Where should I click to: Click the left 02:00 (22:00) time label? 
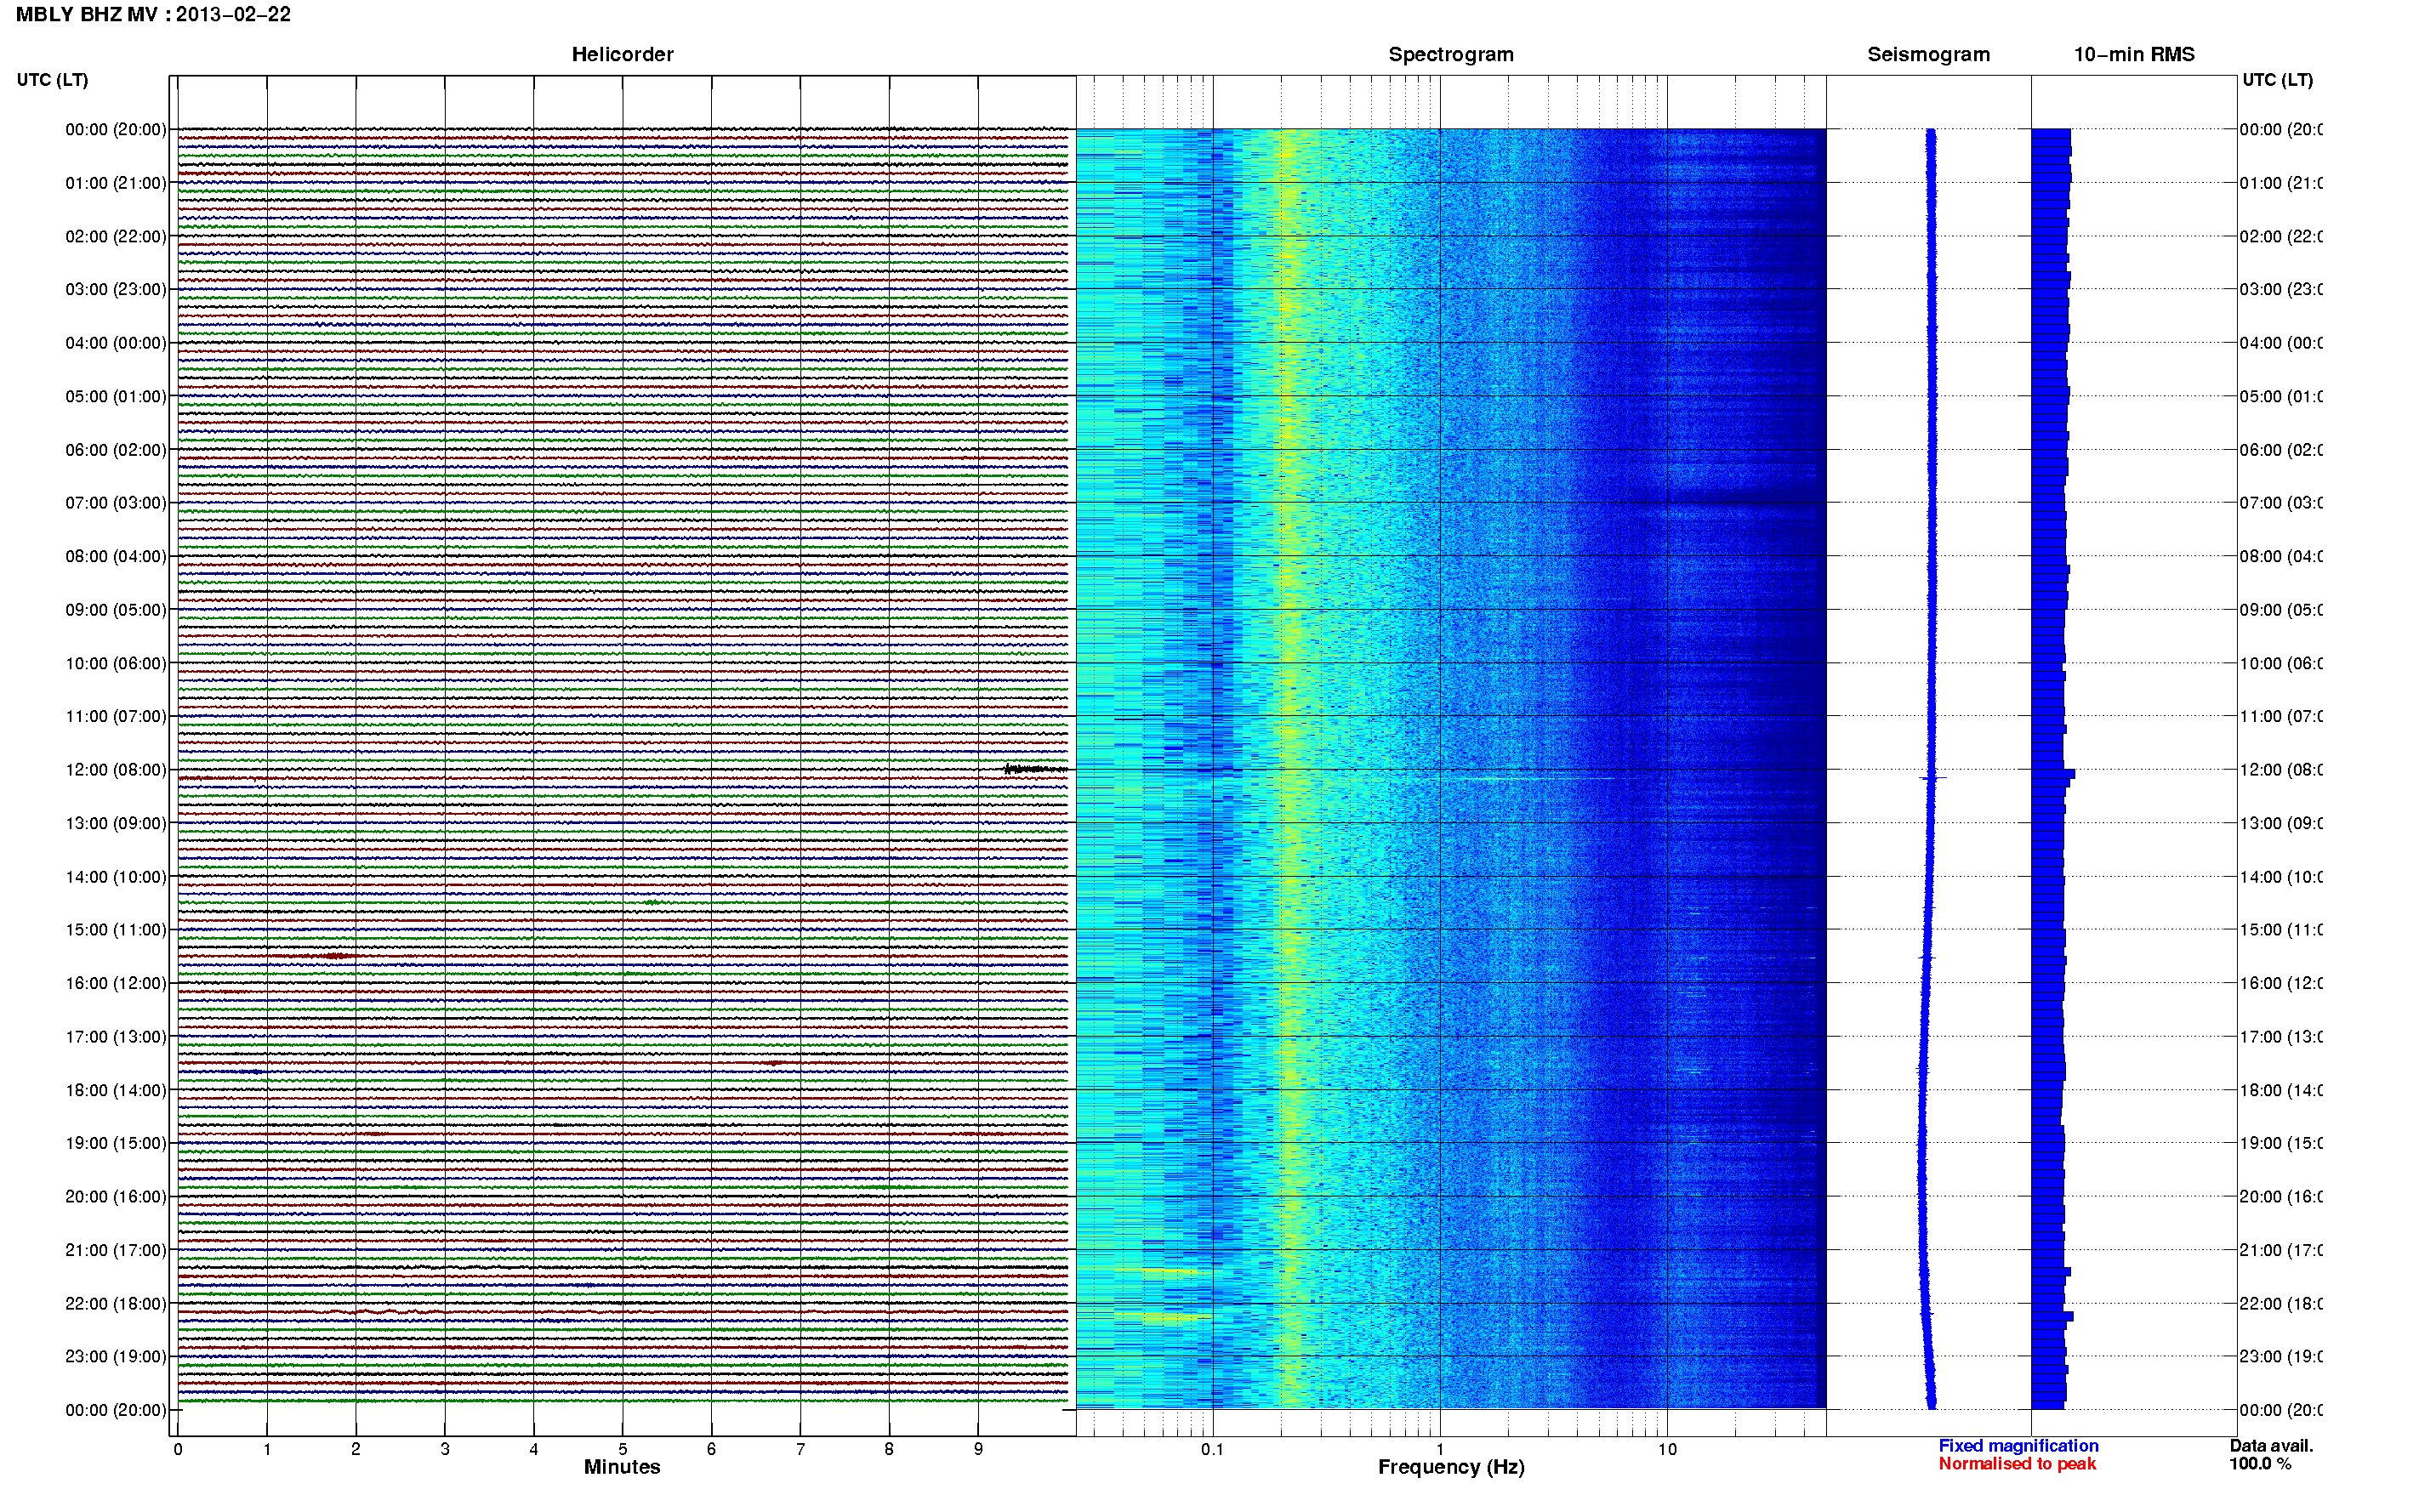(116, 236)
